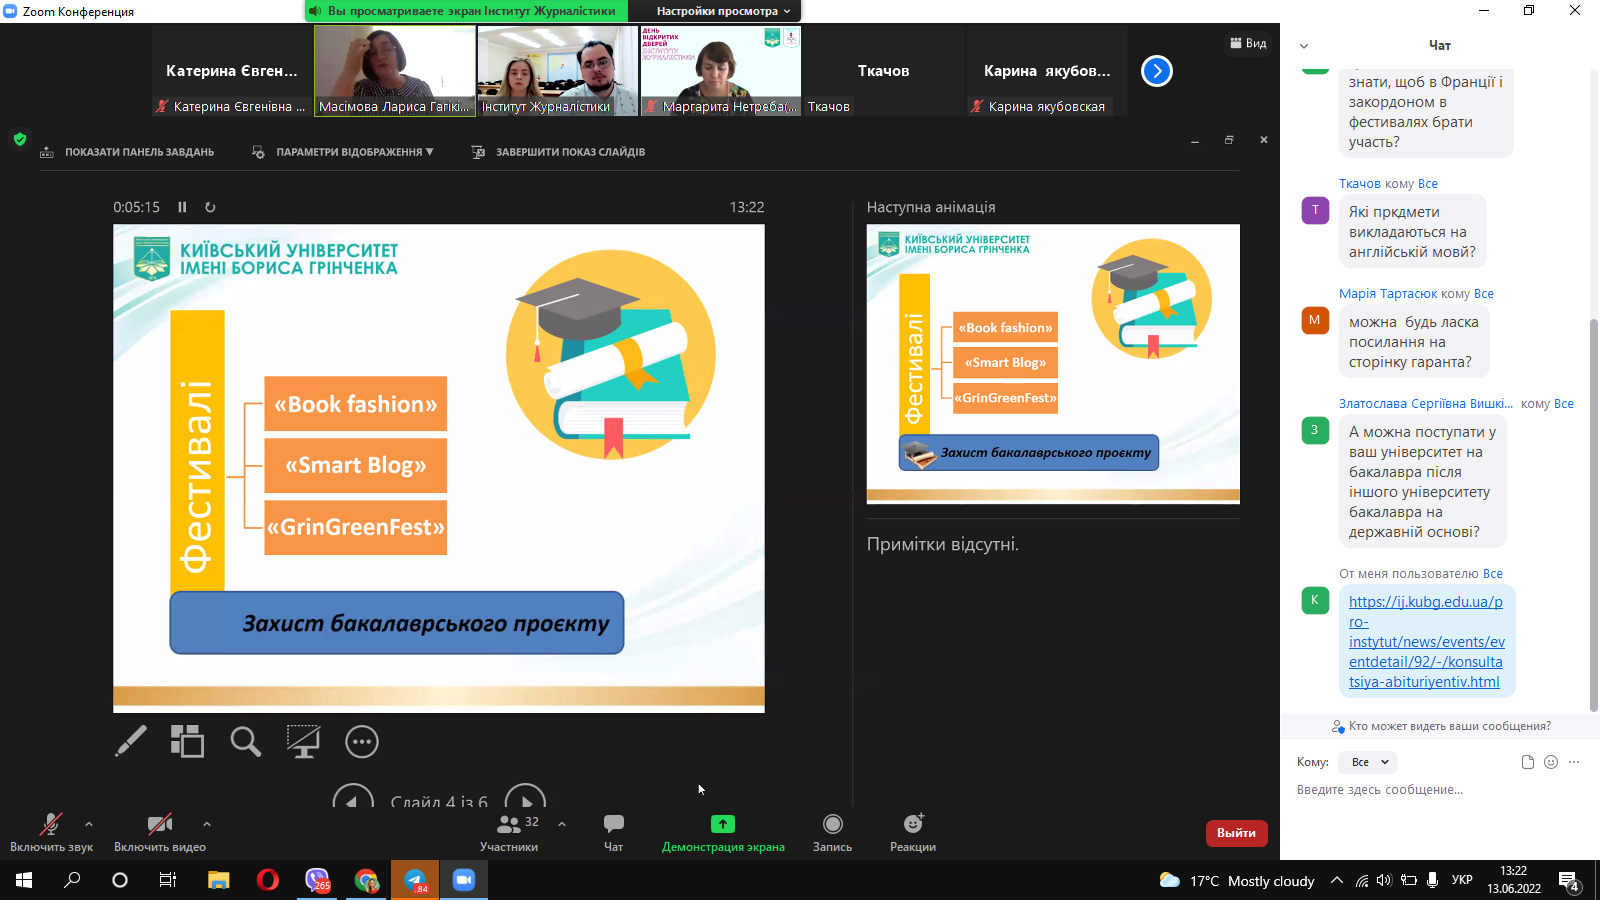
Task: Open the kubg.edu.ua link in chat
Action: (1426, 642)
